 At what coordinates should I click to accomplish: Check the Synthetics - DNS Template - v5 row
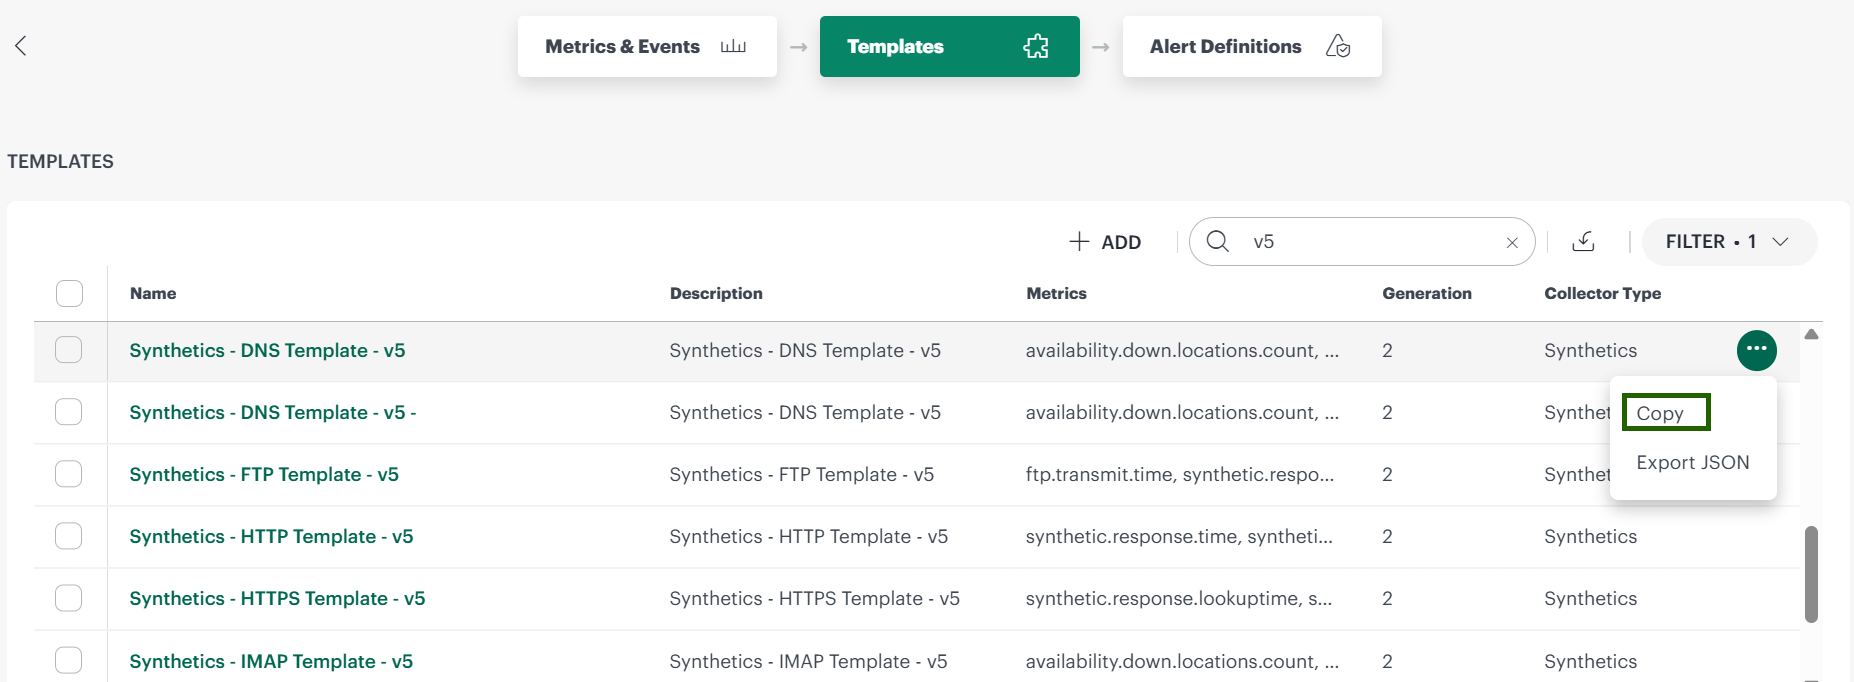tap(69, 350)
